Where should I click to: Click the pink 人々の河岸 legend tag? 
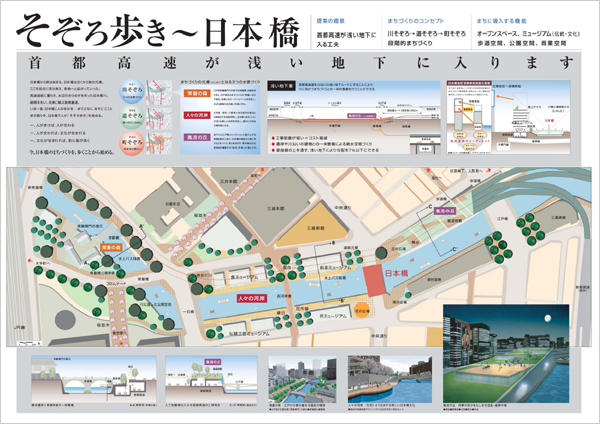click(x=198, y=112)
